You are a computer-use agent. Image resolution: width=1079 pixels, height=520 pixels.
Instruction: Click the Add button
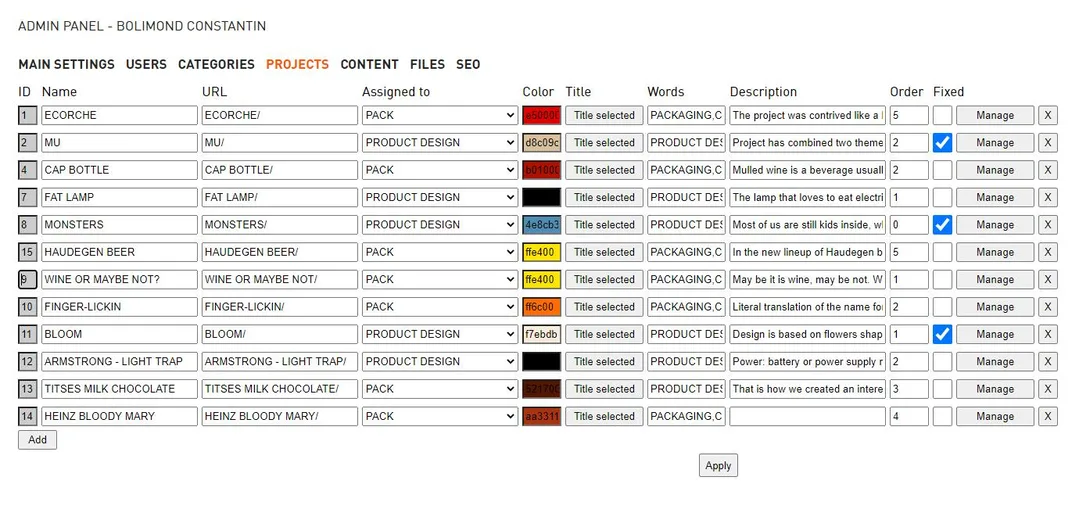pos(37,440)
